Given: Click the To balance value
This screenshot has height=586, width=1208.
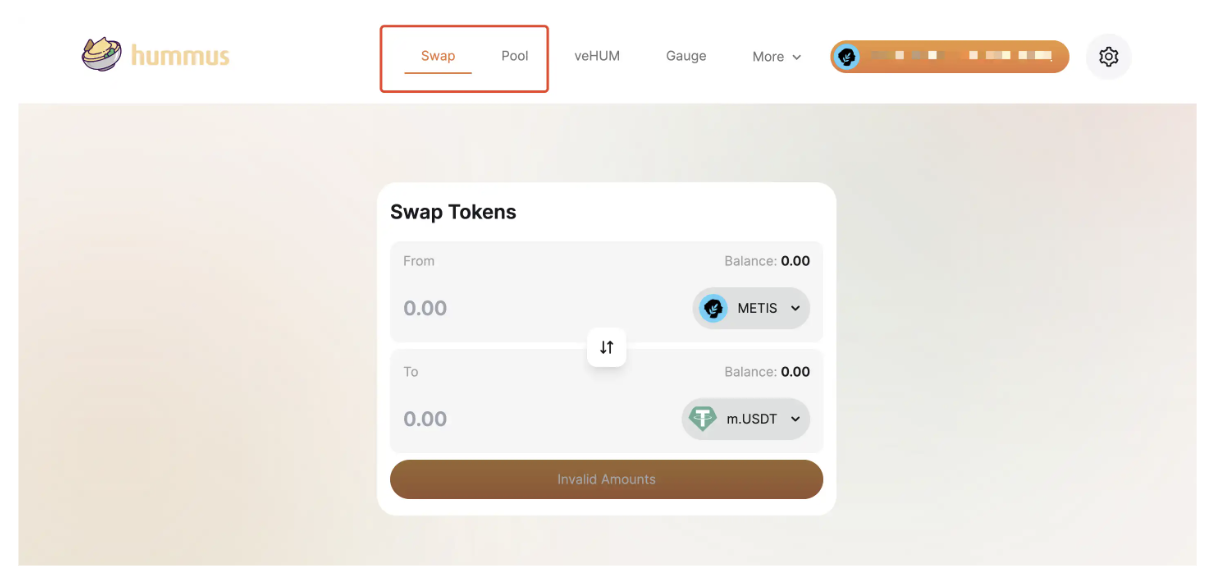Looking at the screenshot, I should coord(795,372).
